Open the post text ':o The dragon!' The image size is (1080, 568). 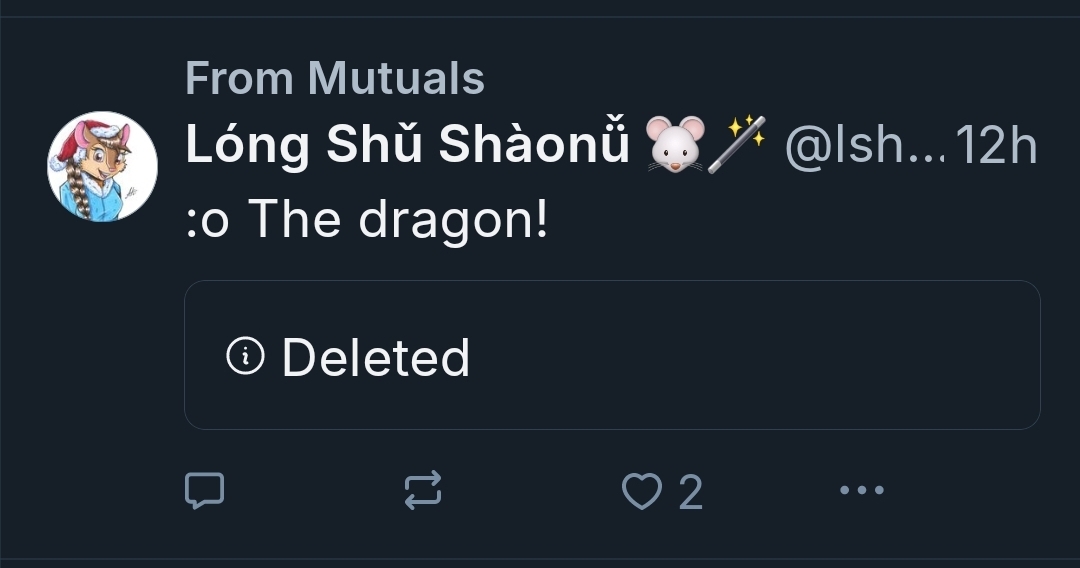click(367, 221)
